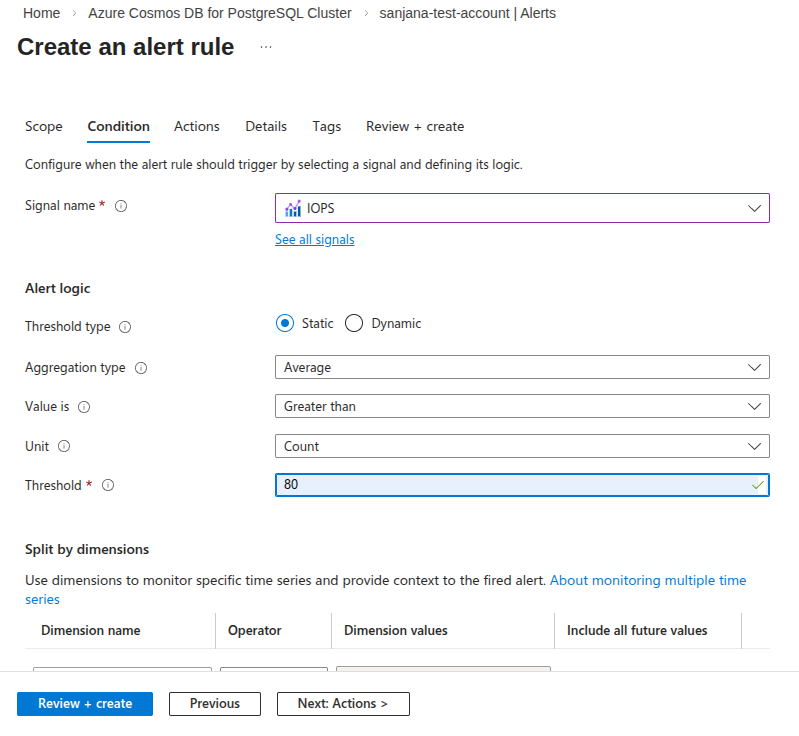Select the Static threshold radio button
The height and width of the screenshot is (736, 799).
(x=285, y=323)
